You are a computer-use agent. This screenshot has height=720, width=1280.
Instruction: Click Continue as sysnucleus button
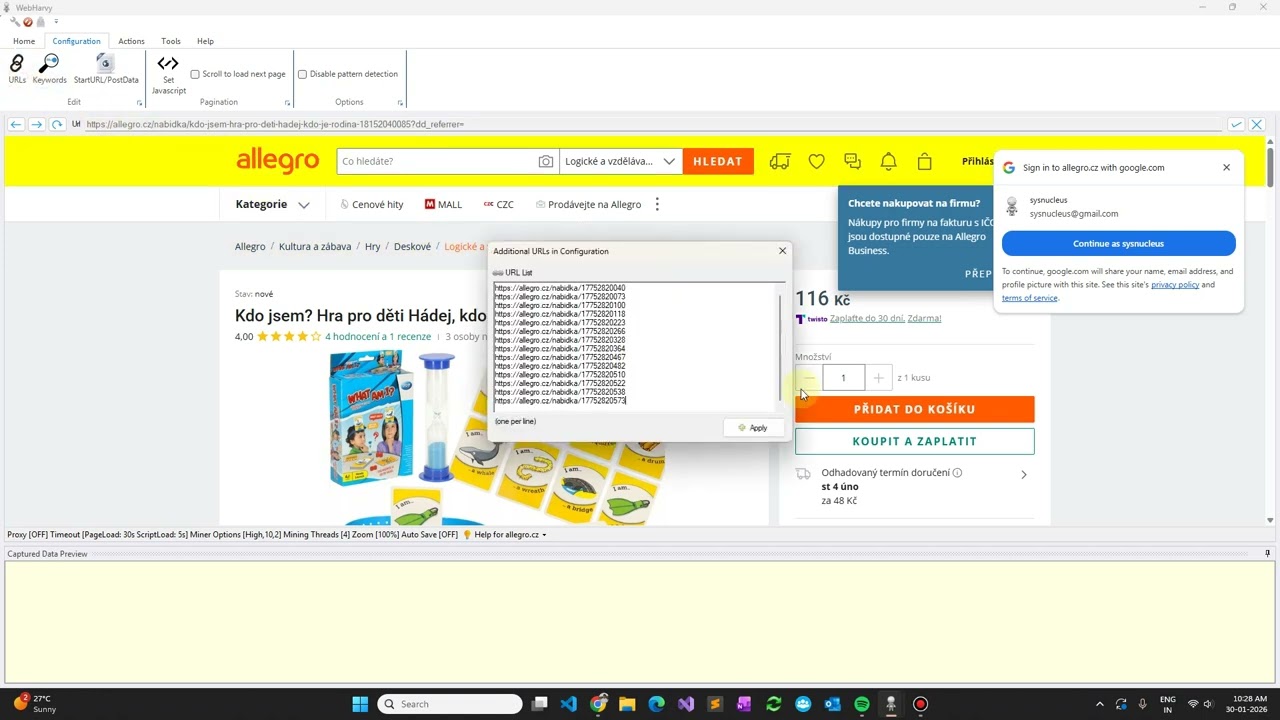point(1118,243)
